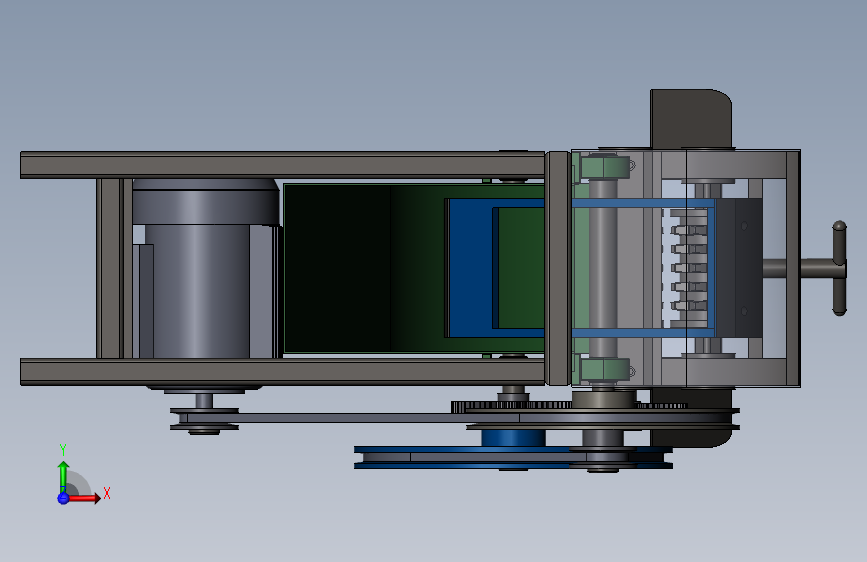The width and height of the screenshot is (867, 562).
Task: Select the toothed cutter roller inside the housing
Action: click(689, 268)
